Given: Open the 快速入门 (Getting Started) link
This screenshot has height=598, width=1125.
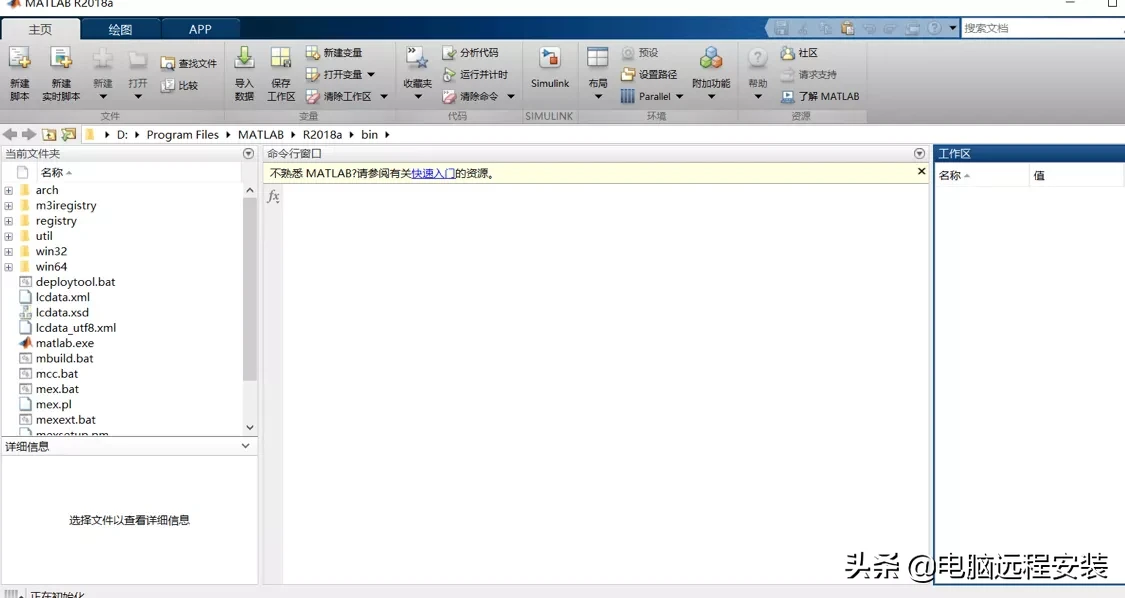Looking at the screenshot, I should point(433,173).
